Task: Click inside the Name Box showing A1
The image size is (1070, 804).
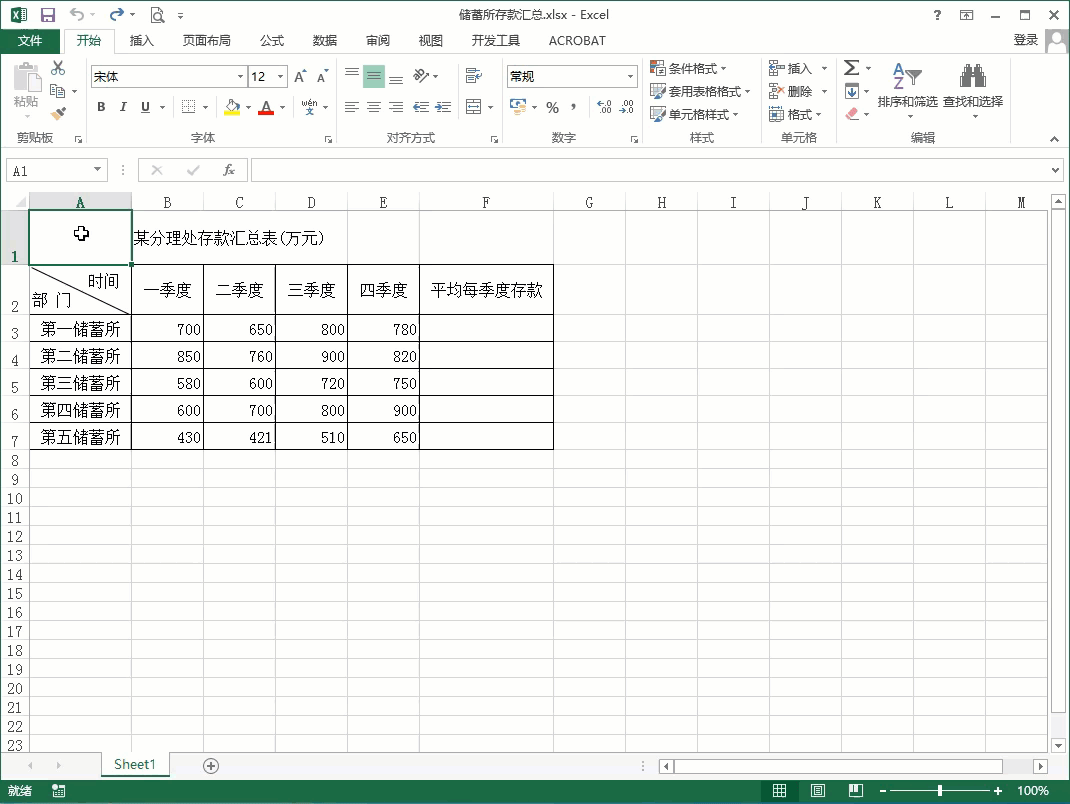Action: click(50, 171)
